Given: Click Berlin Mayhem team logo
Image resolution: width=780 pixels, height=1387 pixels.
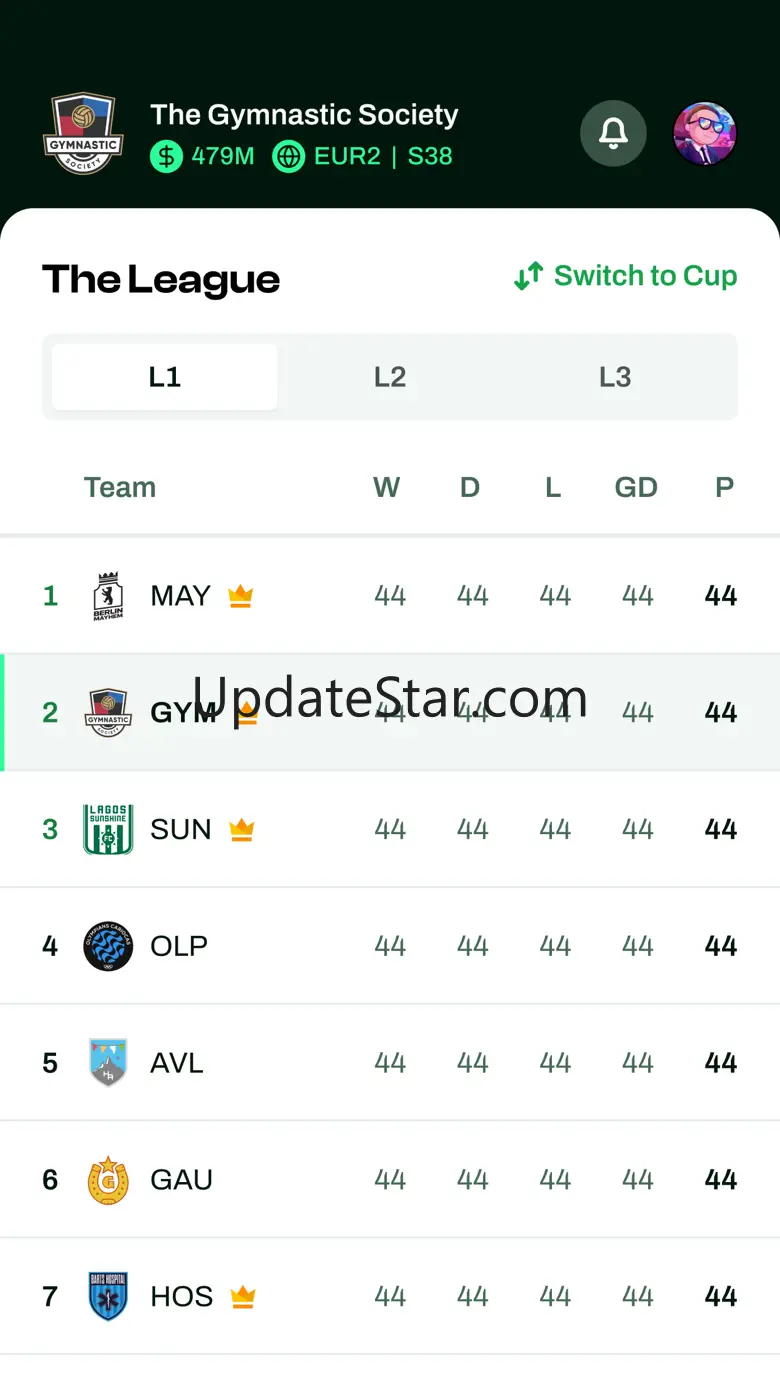Looking at the screenshot, I should [x=107, y=597].
